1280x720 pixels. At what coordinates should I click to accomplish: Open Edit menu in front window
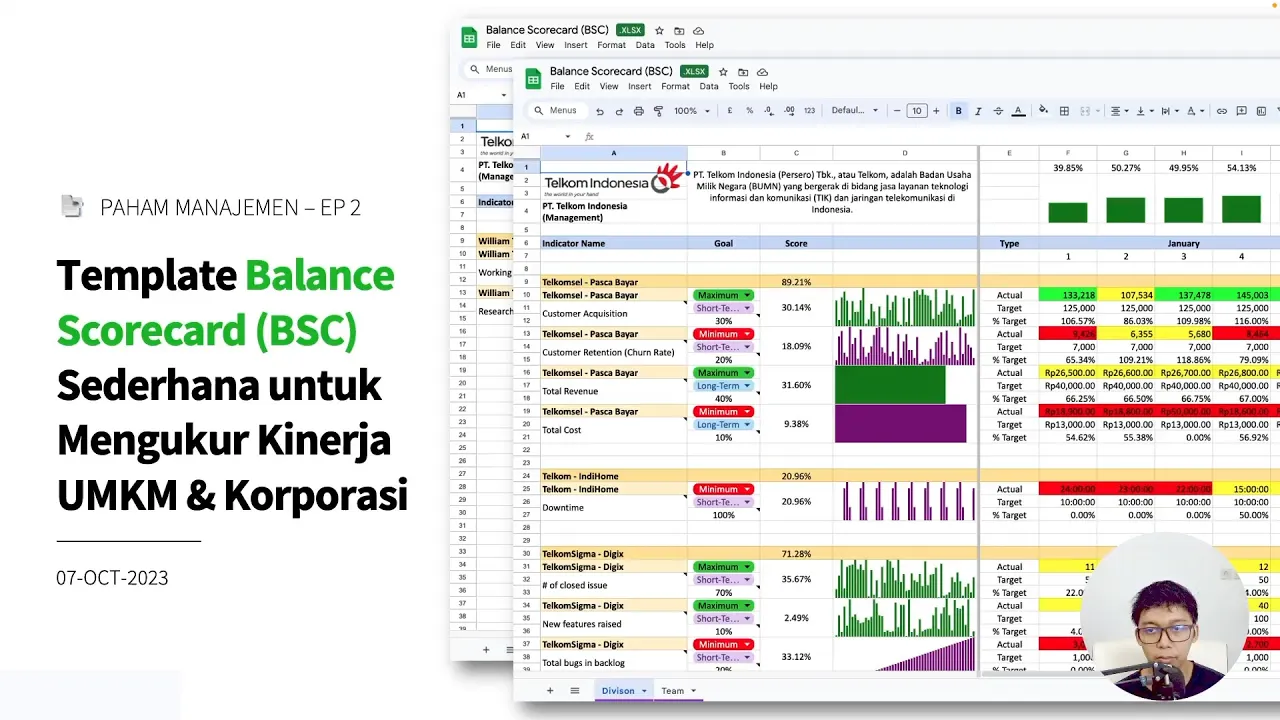(582, 87)
